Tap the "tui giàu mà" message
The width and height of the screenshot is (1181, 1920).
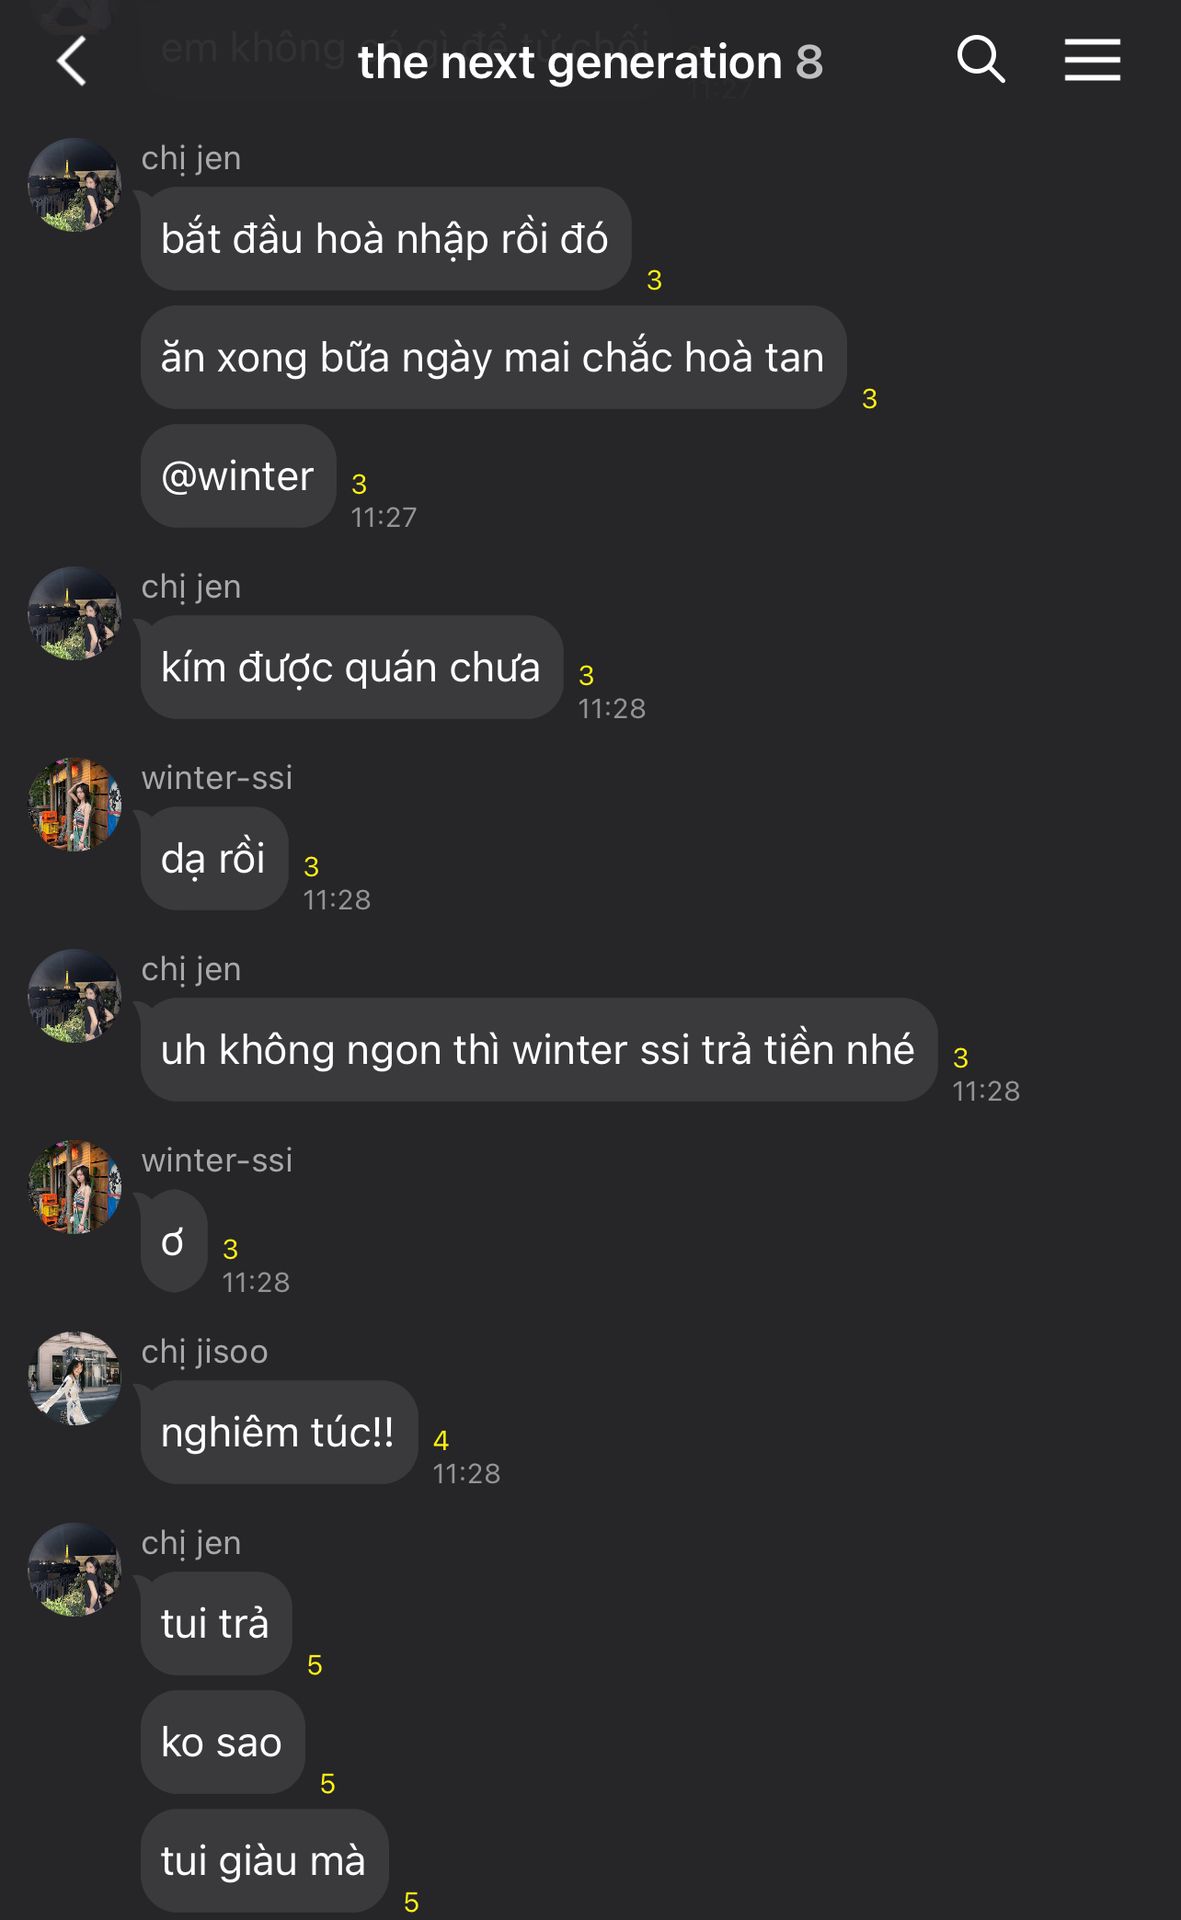(264, 1860)
